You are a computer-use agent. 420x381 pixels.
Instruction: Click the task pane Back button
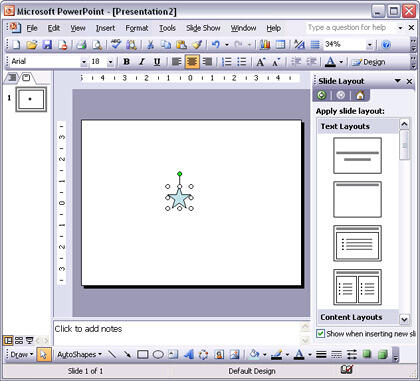point(322,96)
